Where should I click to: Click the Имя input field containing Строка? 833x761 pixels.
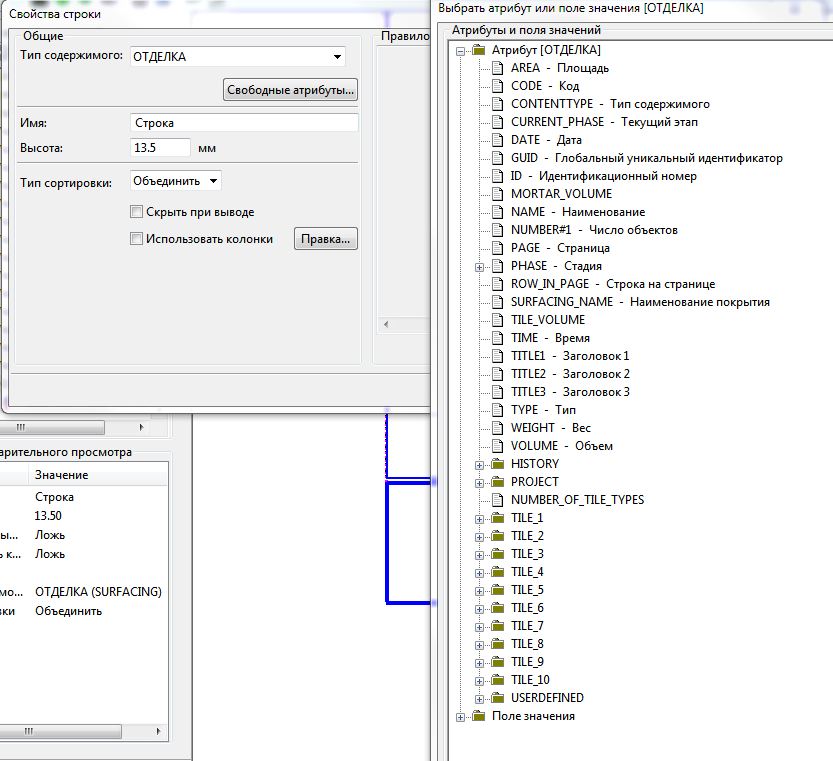pyautogui.click(x=244, y=123)
